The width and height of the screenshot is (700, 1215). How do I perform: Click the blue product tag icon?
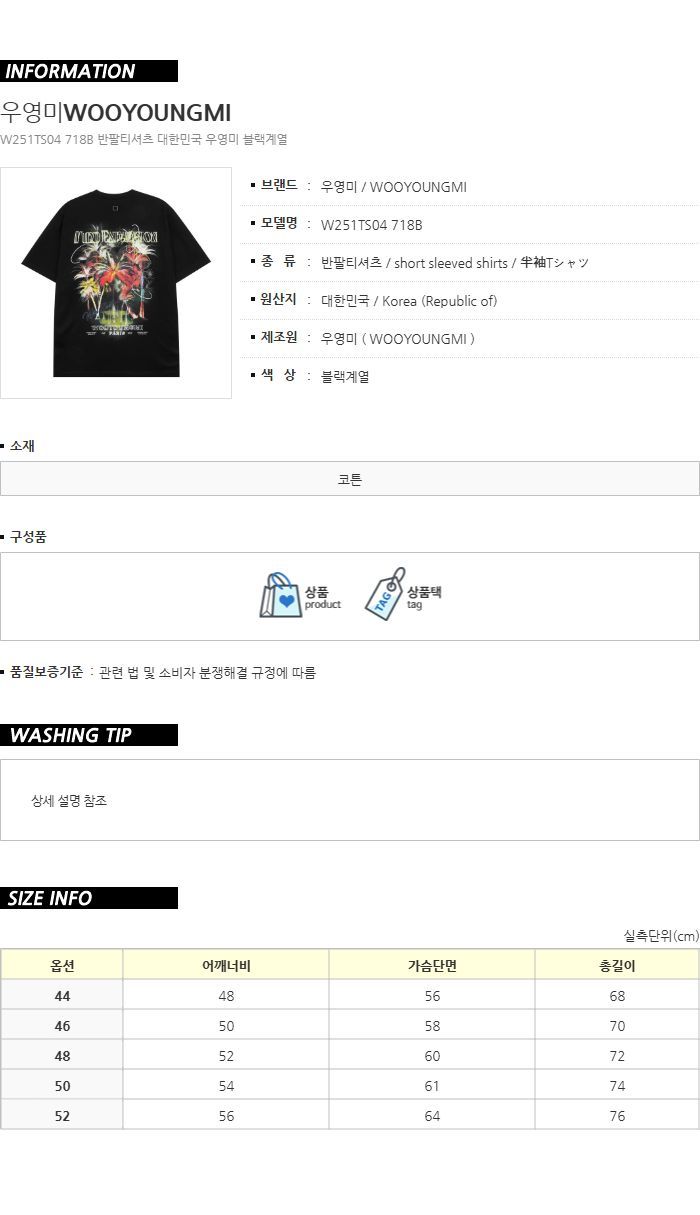(385, 594)
